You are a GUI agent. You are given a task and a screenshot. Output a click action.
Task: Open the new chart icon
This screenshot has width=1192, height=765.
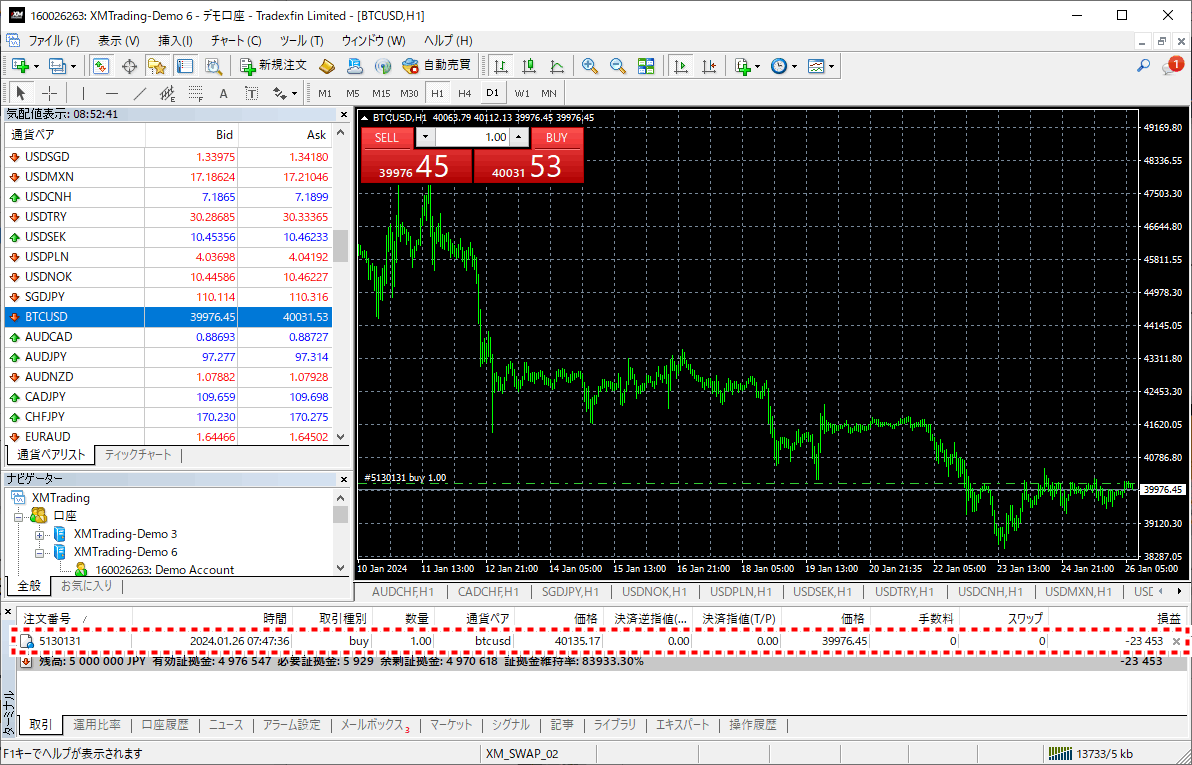21,66
